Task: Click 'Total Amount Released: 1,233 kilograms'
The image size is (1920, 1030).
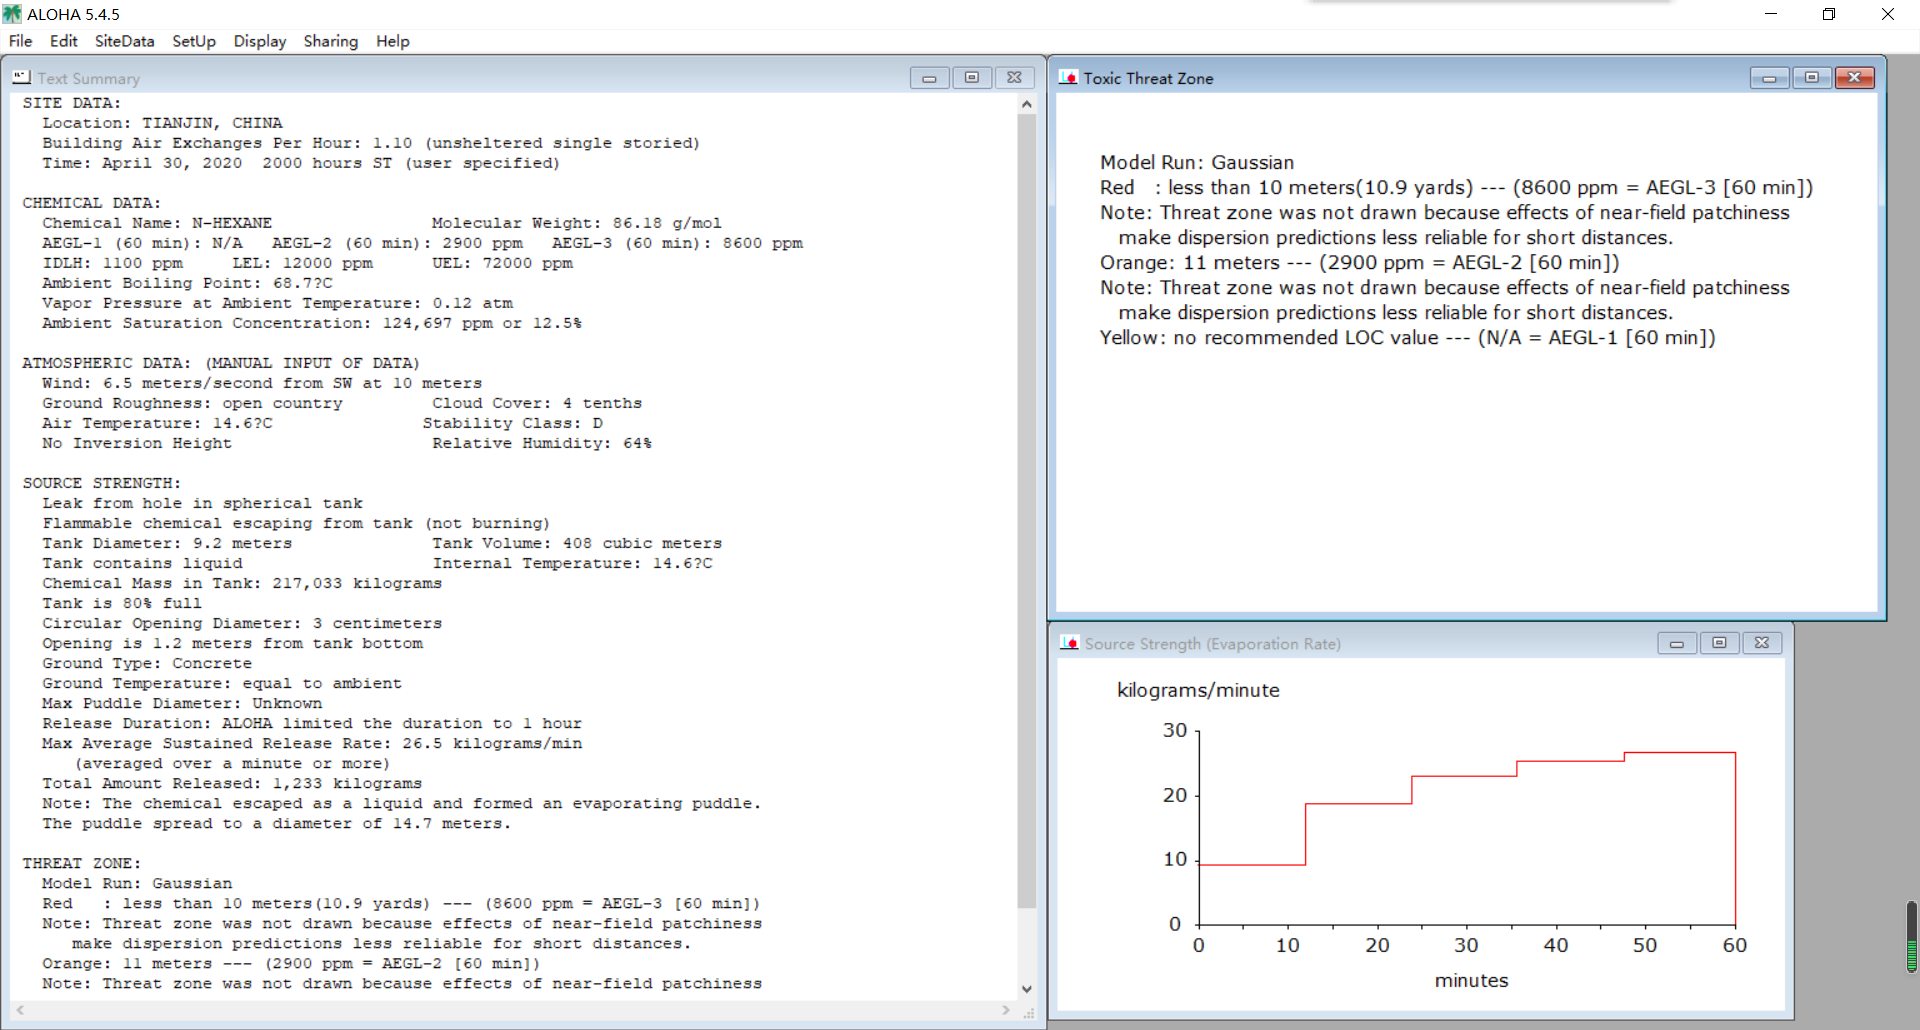Action: pos(232,783)
